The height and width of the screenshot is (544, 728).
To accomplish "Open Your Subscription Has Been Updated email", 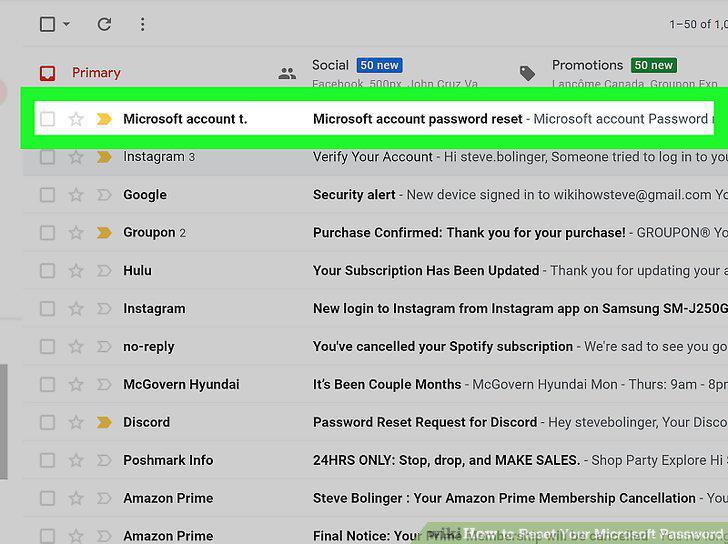I will 375,271.
